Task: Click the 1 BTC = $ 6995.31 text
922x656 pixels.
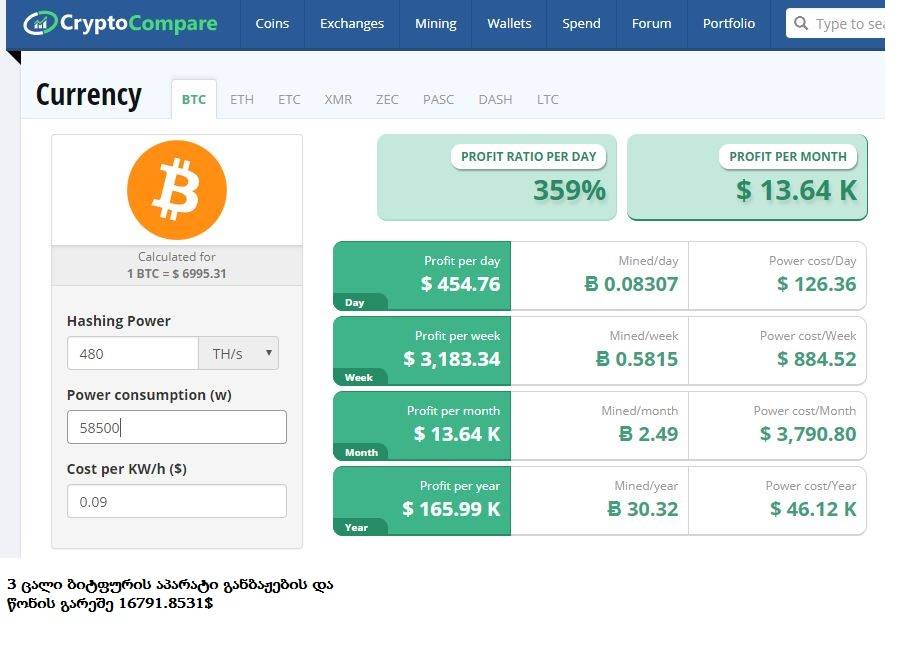Action: pyautogui.click(x=176, y=273)
